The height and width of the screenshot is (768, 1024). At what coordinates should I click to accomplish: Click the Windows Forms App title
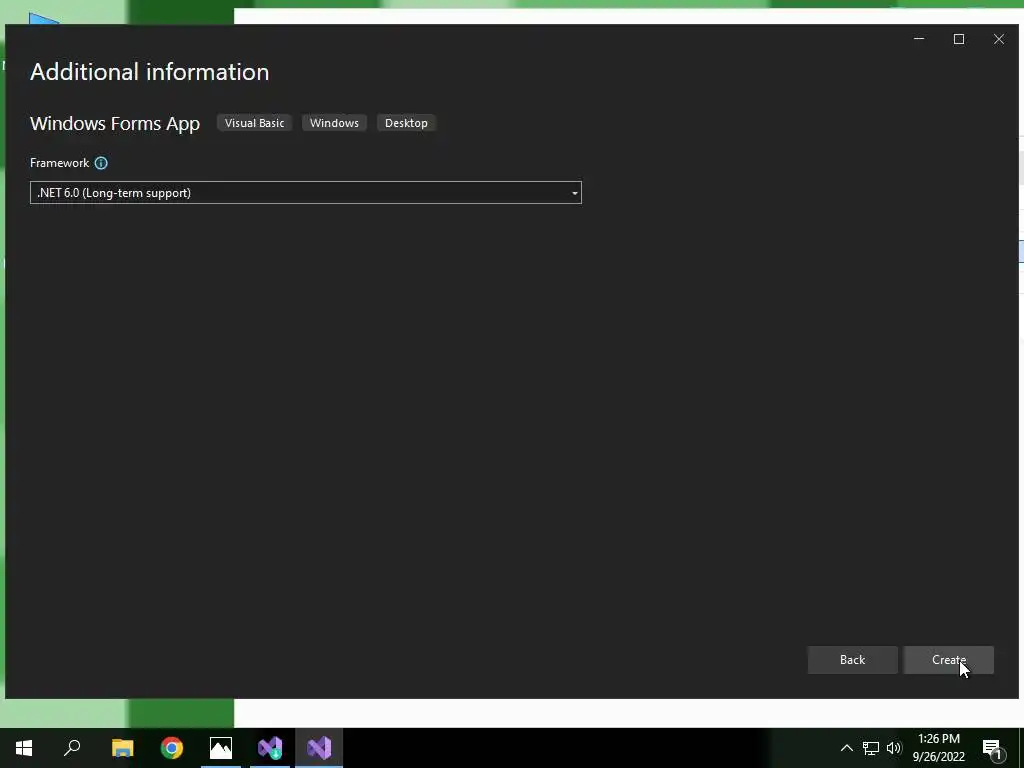(115, 123)
